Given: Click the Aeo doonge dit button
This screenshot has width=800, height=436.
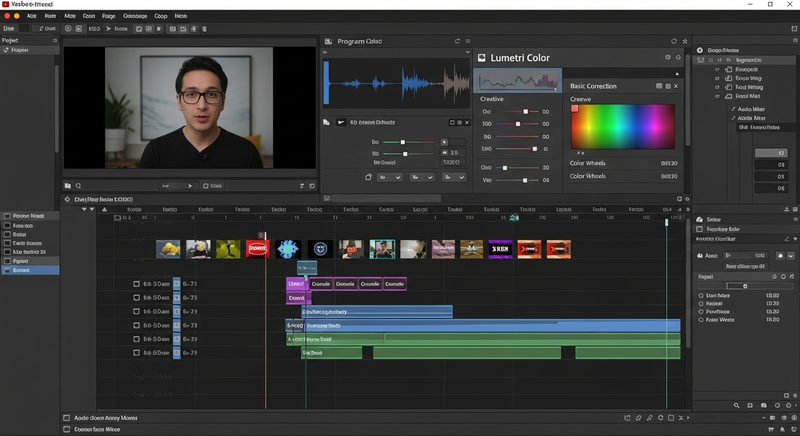Looking at the screenshot, I should 745,266.
